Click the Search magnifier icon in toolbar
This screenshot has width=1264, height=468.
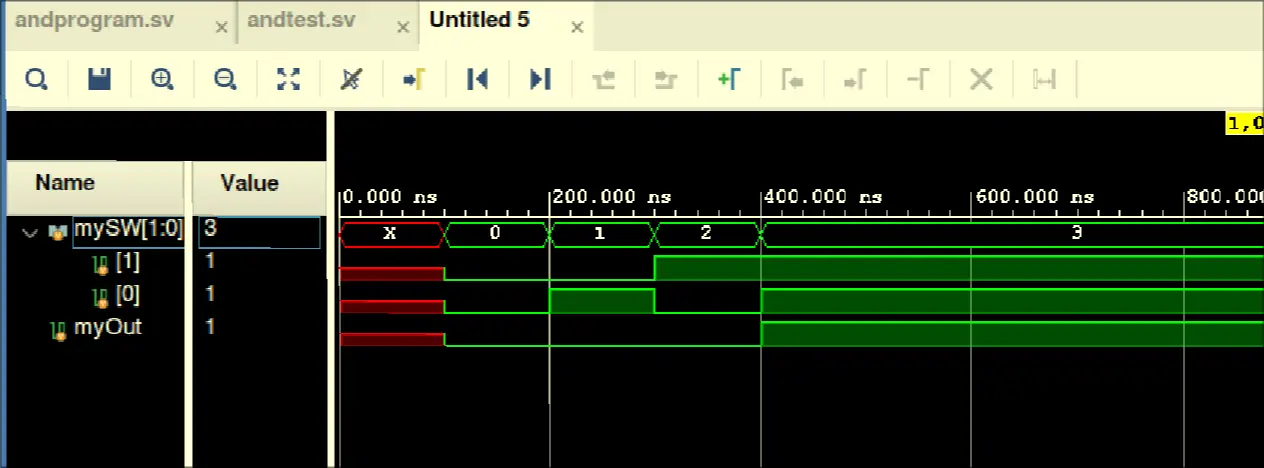click(37, 80)
